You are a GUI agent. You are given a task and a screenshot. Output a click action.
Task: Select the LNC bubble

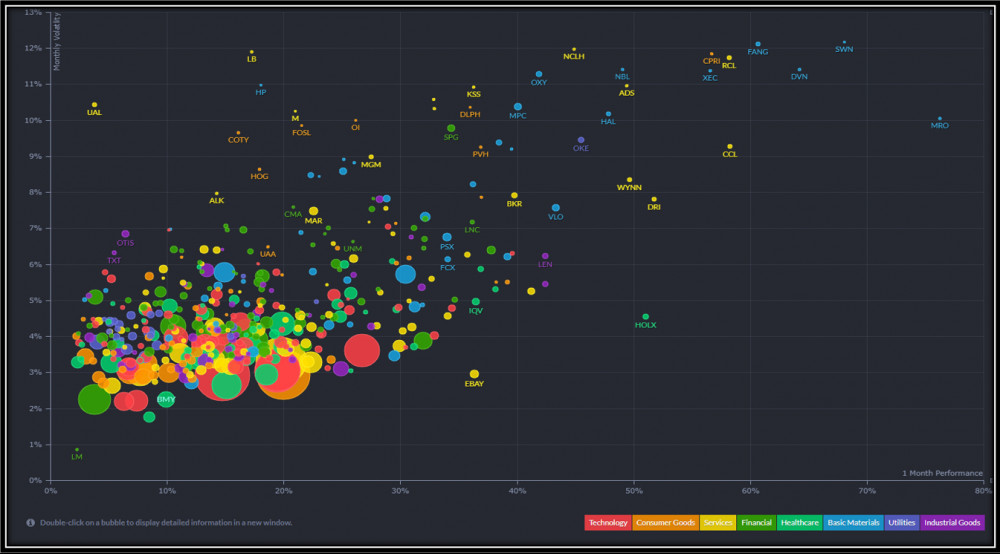[x=472, y=222]
